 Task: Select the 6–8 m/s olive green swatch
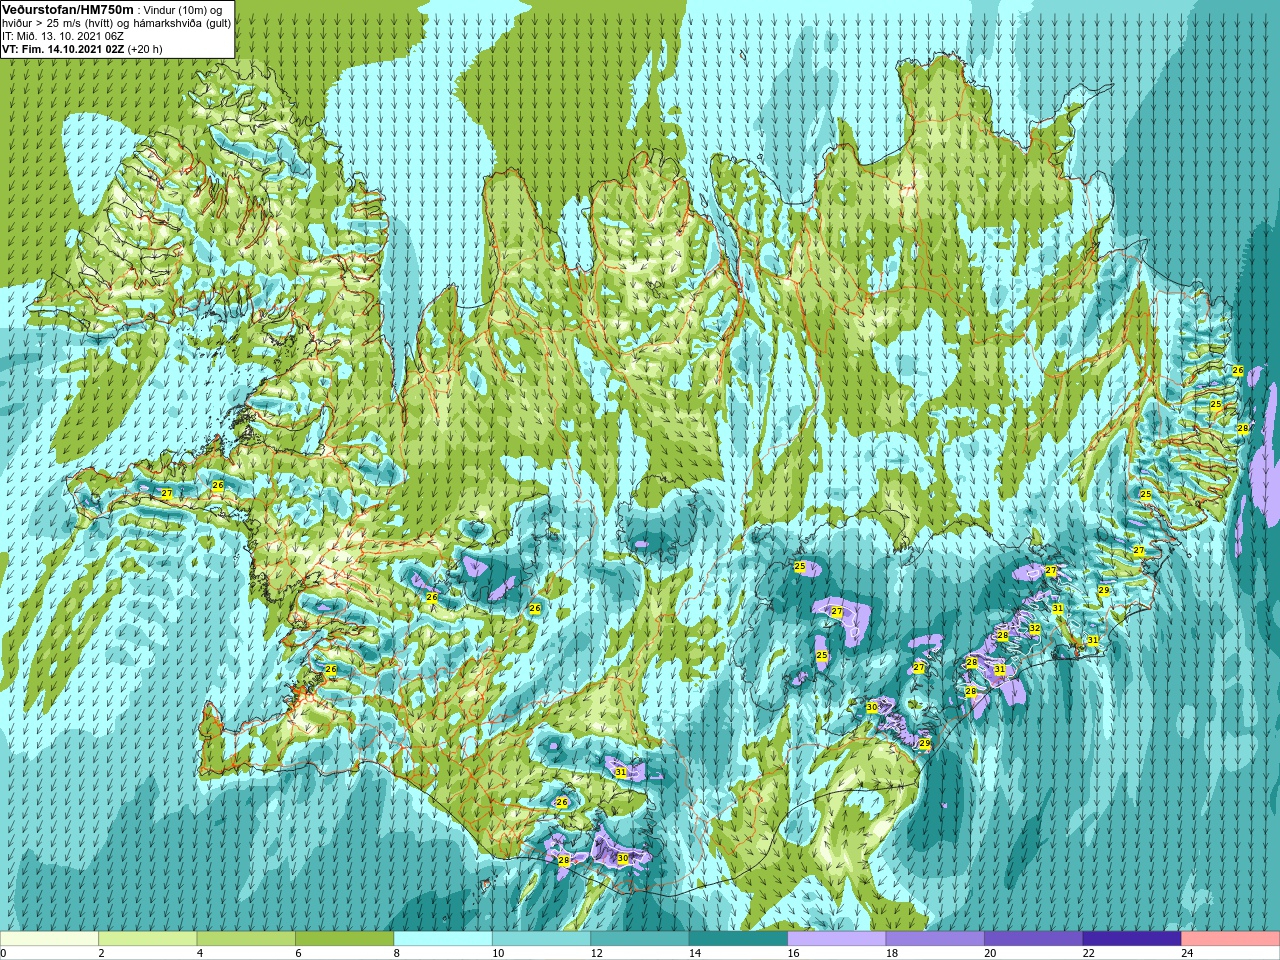coord(344,939)
